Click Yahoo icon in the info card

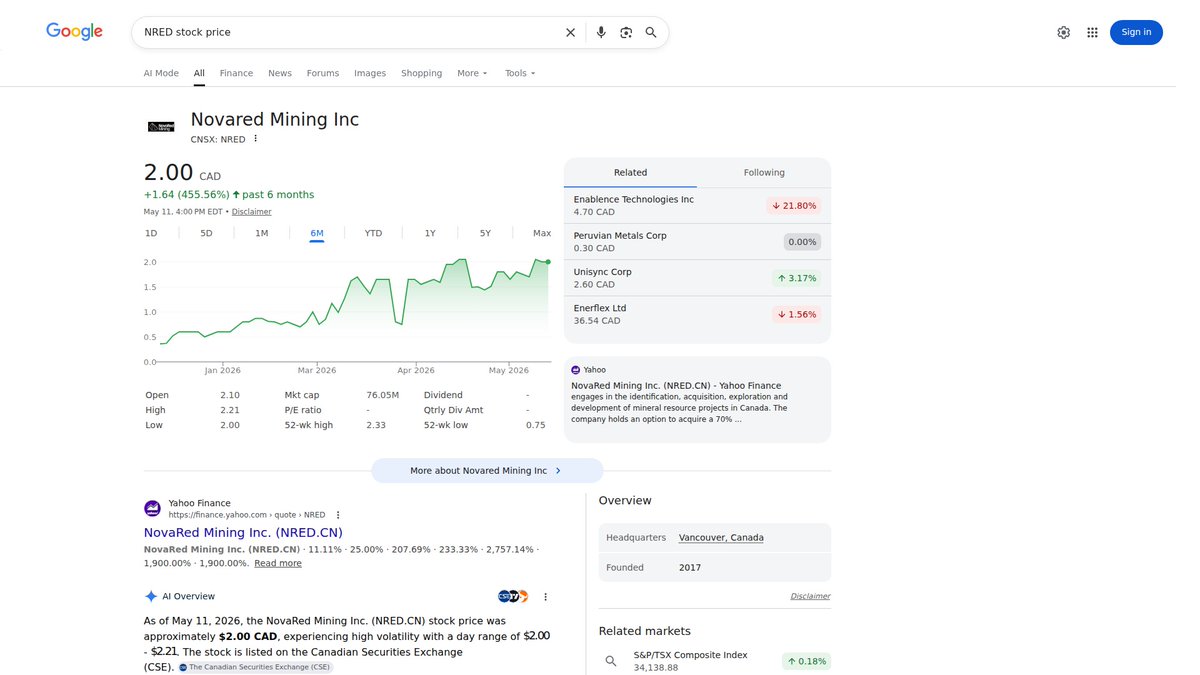pyautogui.click(x=576, y=370)
